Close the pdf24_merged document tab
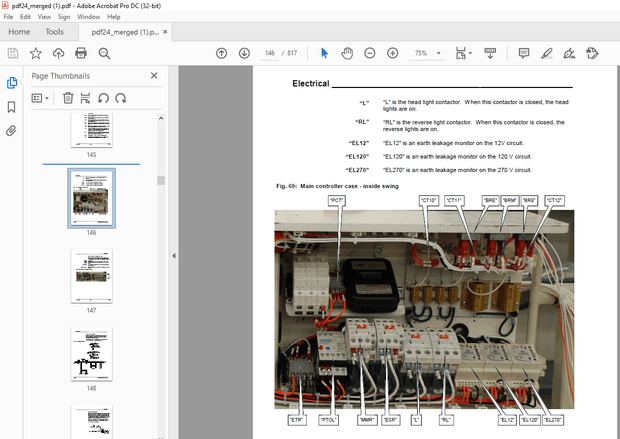The height and width of the screenshot is (439, 620). (165, 32)
